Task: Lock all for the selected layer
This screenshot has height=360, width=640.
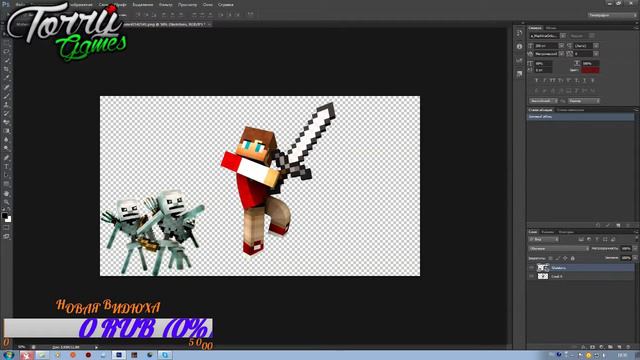Action: point(573,258)
